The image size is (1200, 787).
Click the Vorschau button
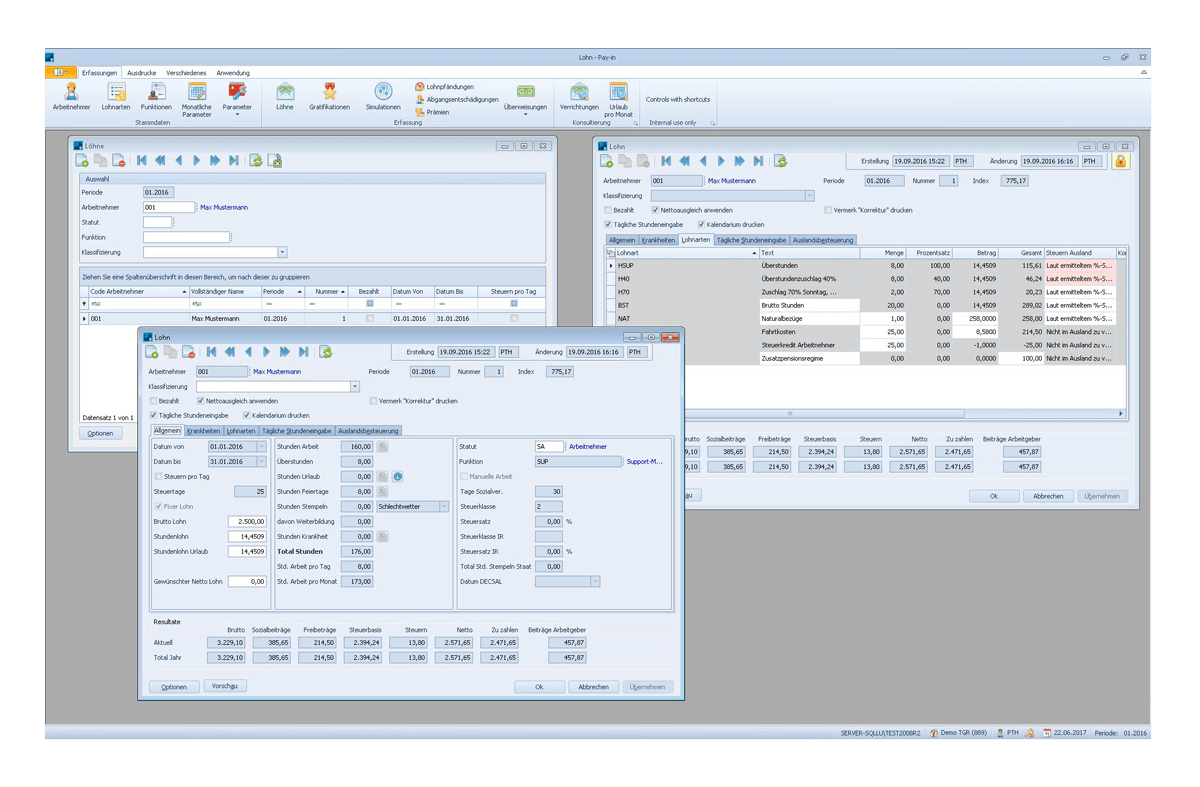(225, 686)
